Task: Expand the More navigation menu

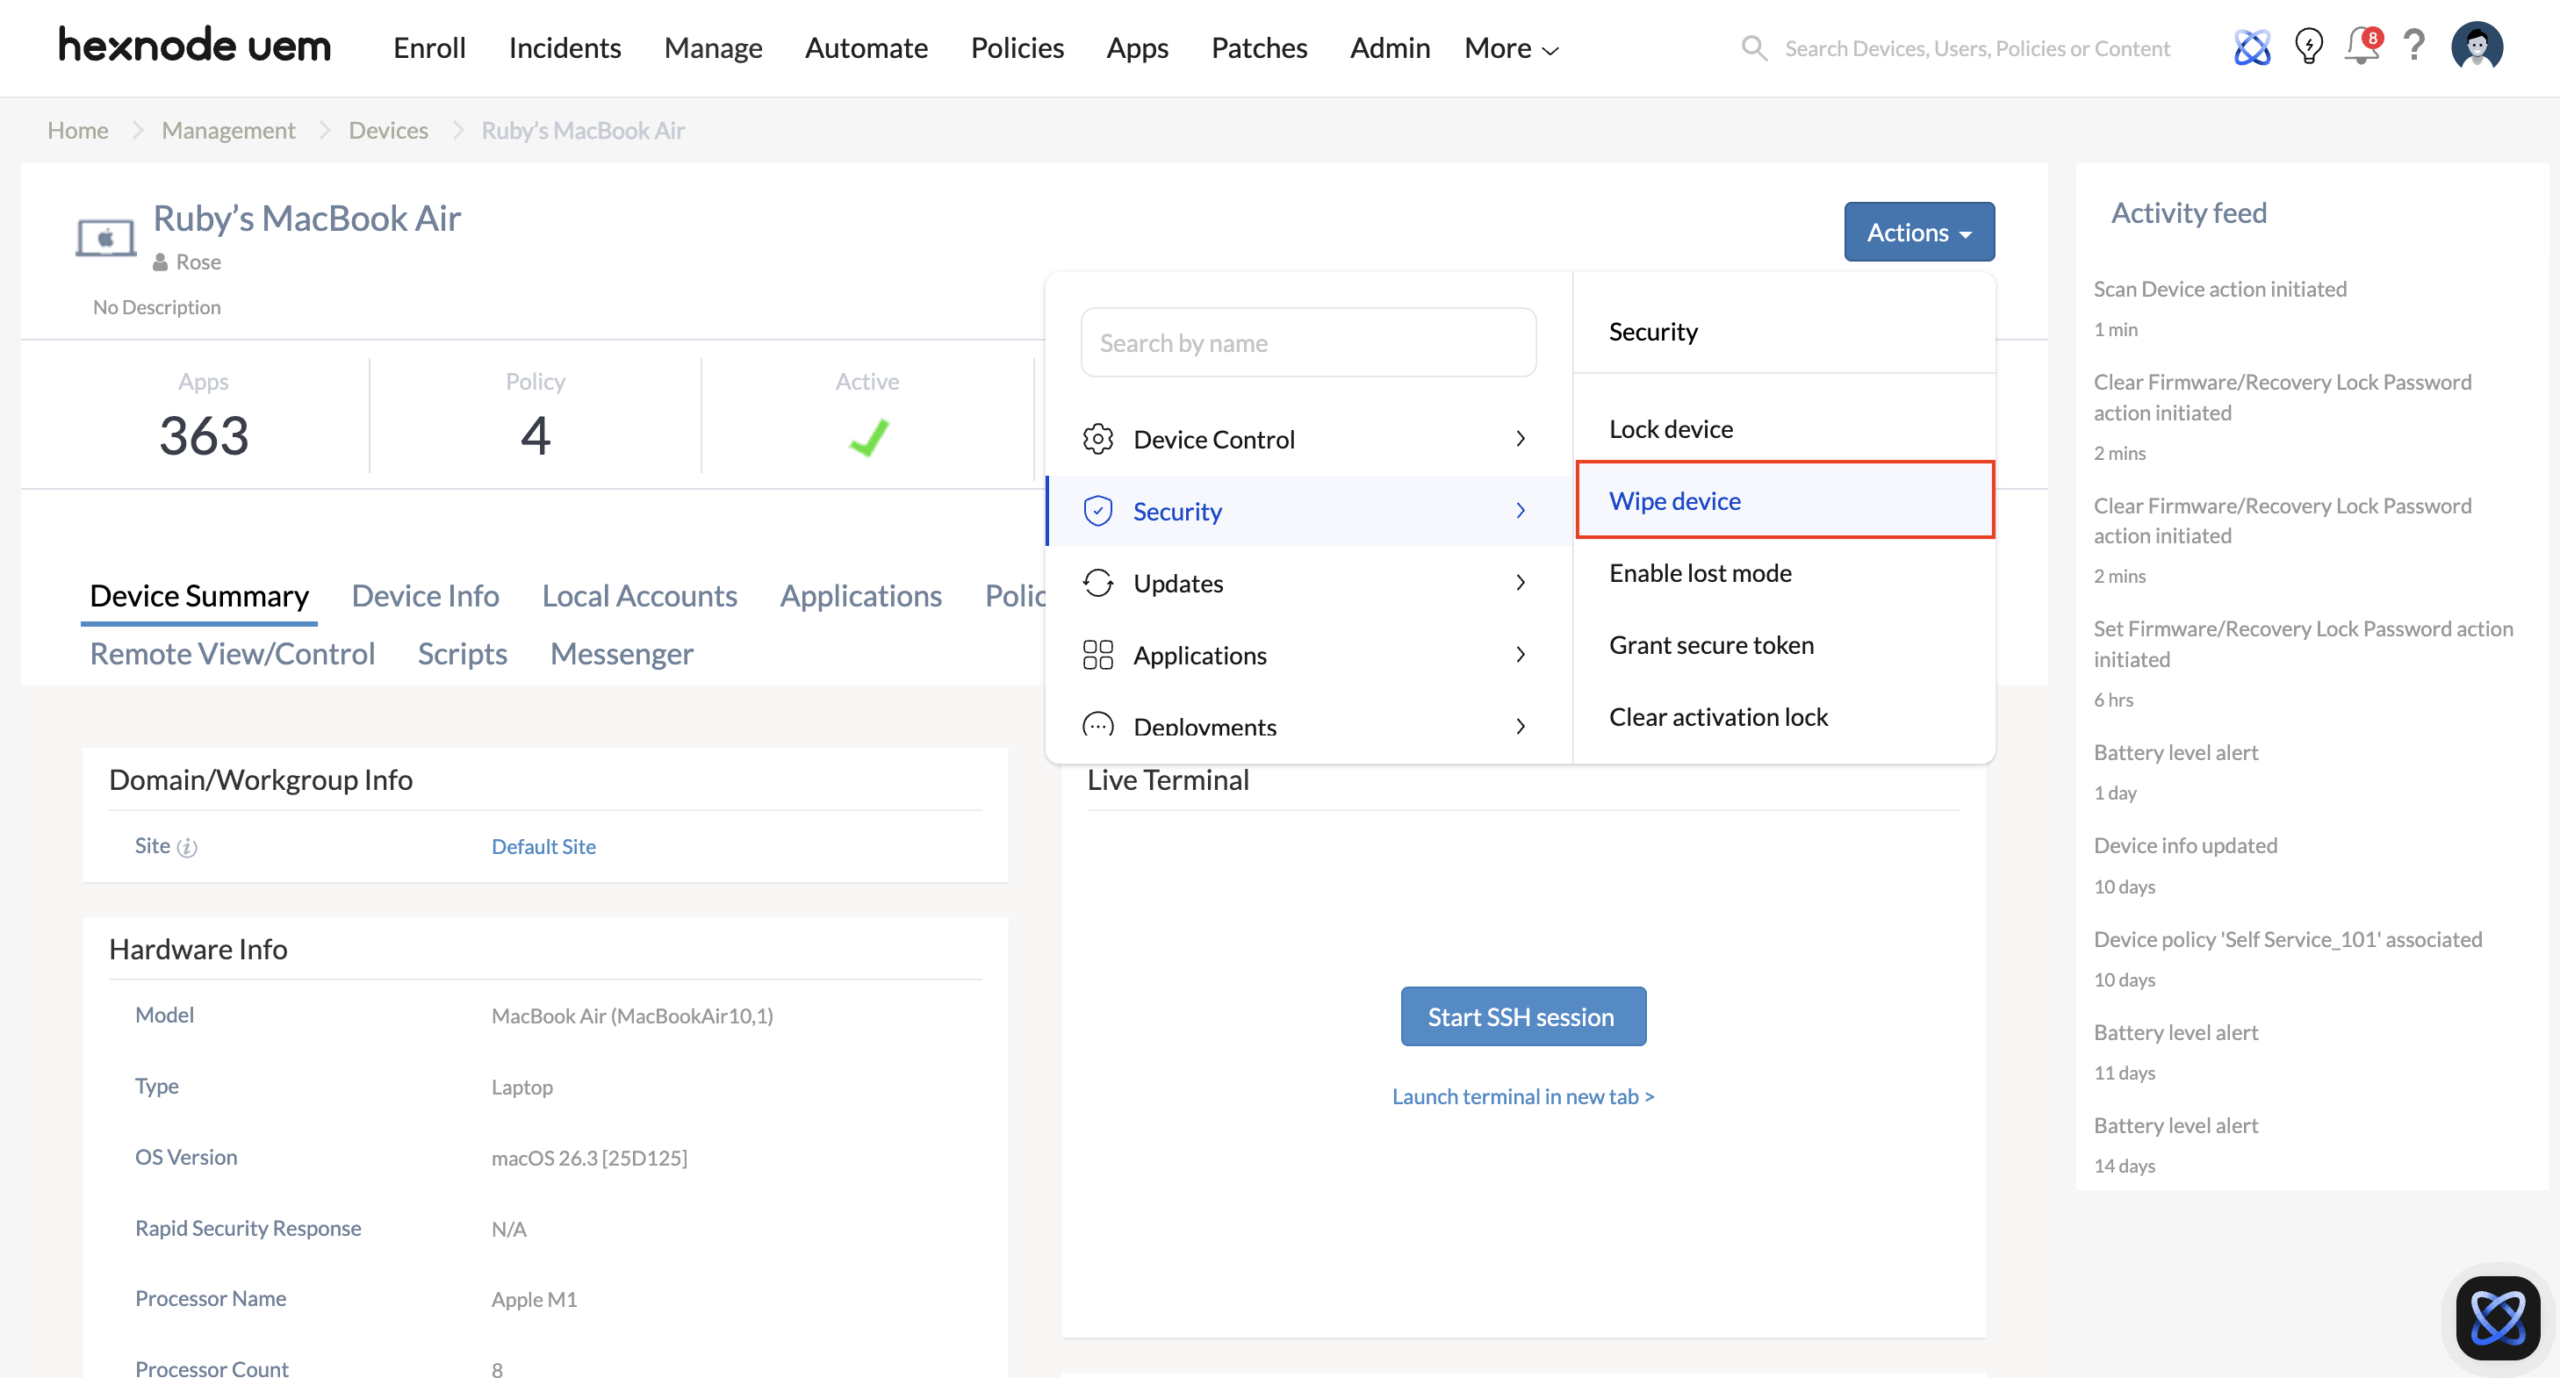Action: [x=1508, y=47]
